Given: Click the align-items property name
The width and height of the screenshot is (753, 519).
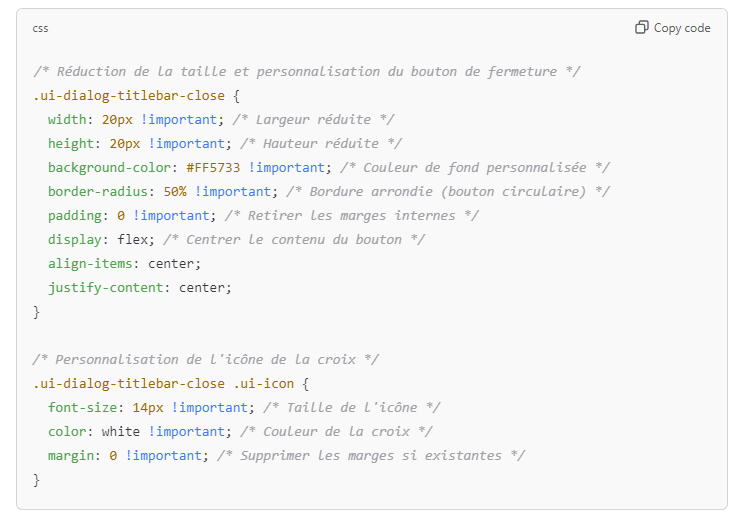Looking at the screenshot, I should coord(90,264).
